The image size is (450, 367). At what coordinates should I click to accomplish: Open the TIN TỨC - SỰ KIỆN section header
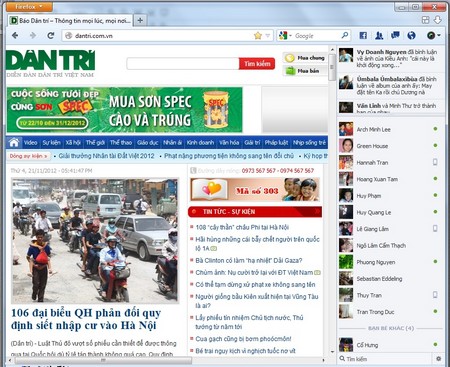point(255,212)
